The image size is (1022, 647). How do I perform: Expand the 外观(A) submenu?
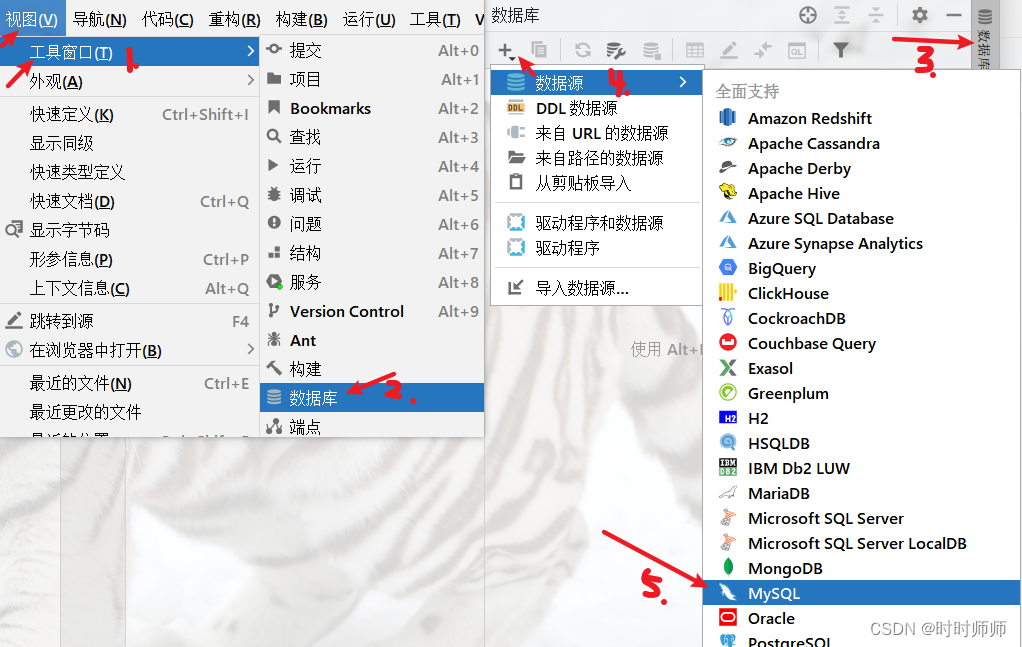pos(130,81)
